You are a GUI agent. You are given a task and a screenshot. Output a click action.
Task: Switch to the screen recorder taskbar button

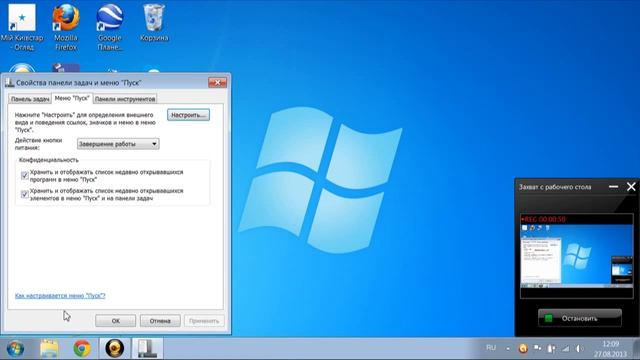pos(115,349)
